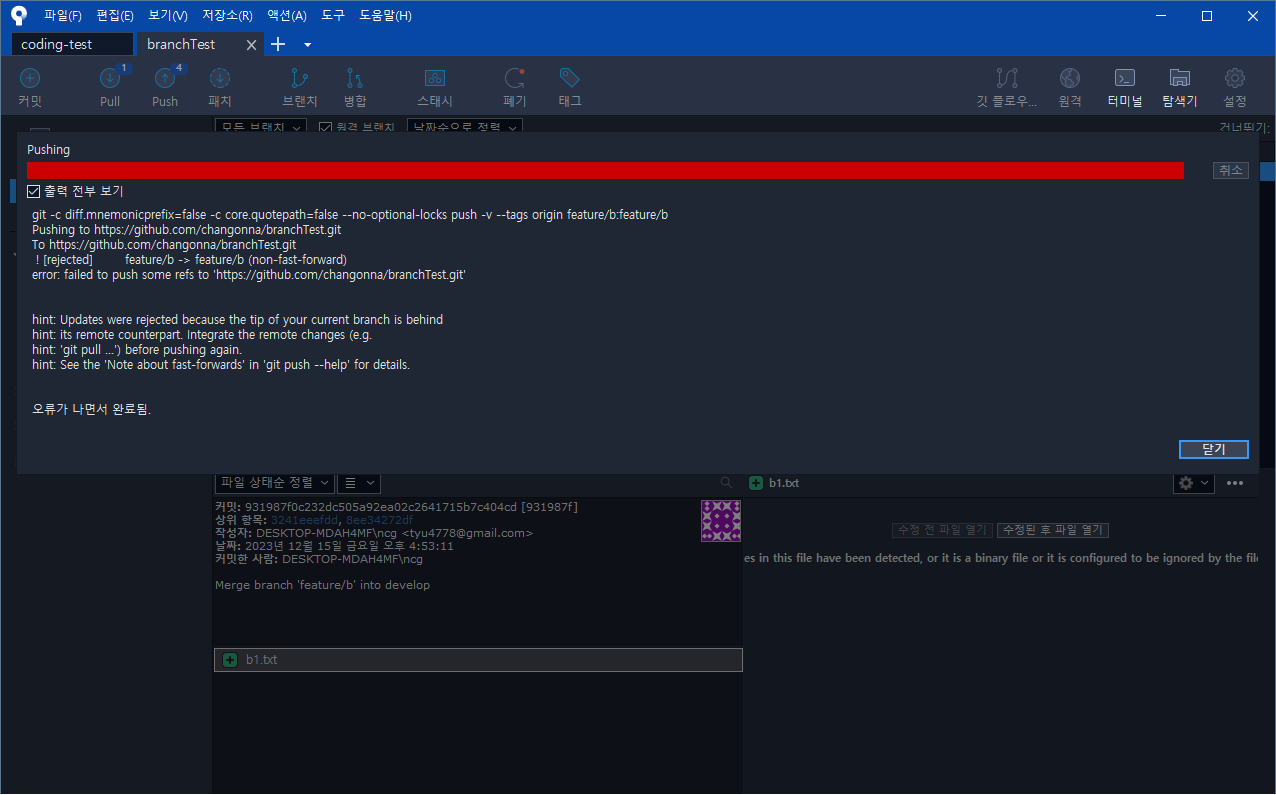The height and width of the screenshot is (795, 1276).
Task: Open the diff gear options dropdown
Action: [x=1193, y=483]
